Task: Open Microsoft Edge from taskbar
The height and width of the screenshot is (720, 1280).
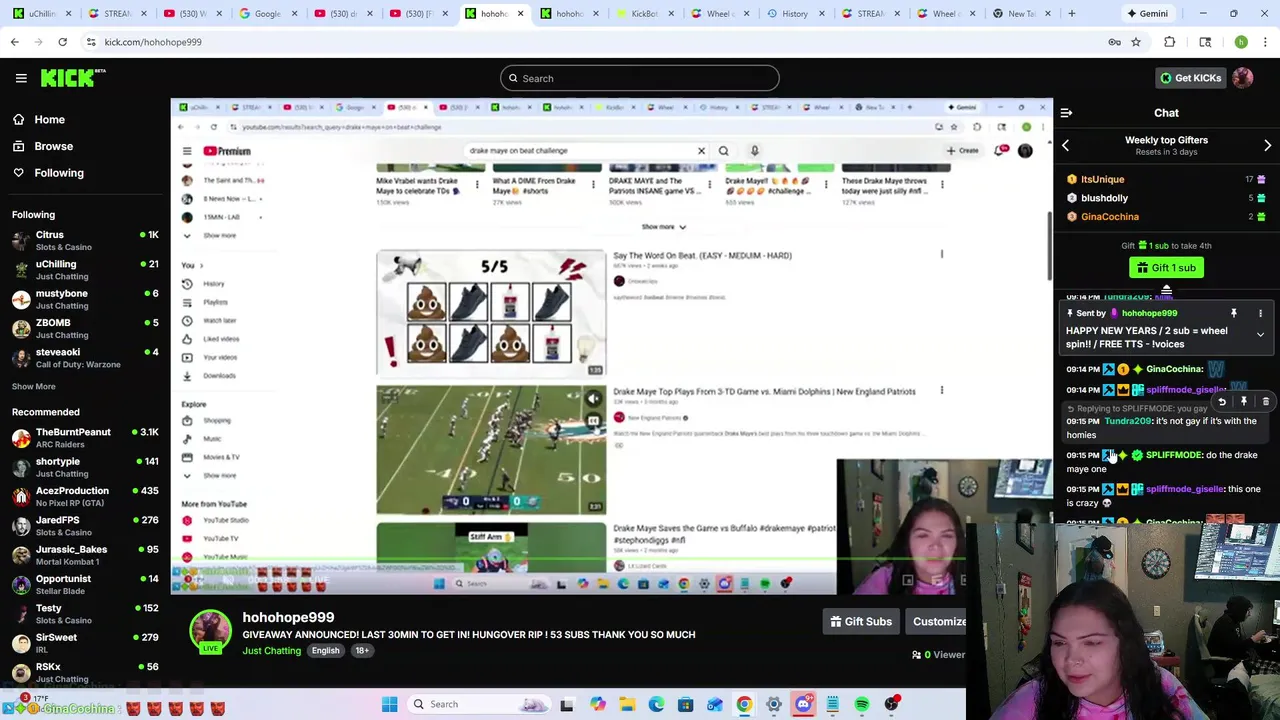Action: coord(656,704)
